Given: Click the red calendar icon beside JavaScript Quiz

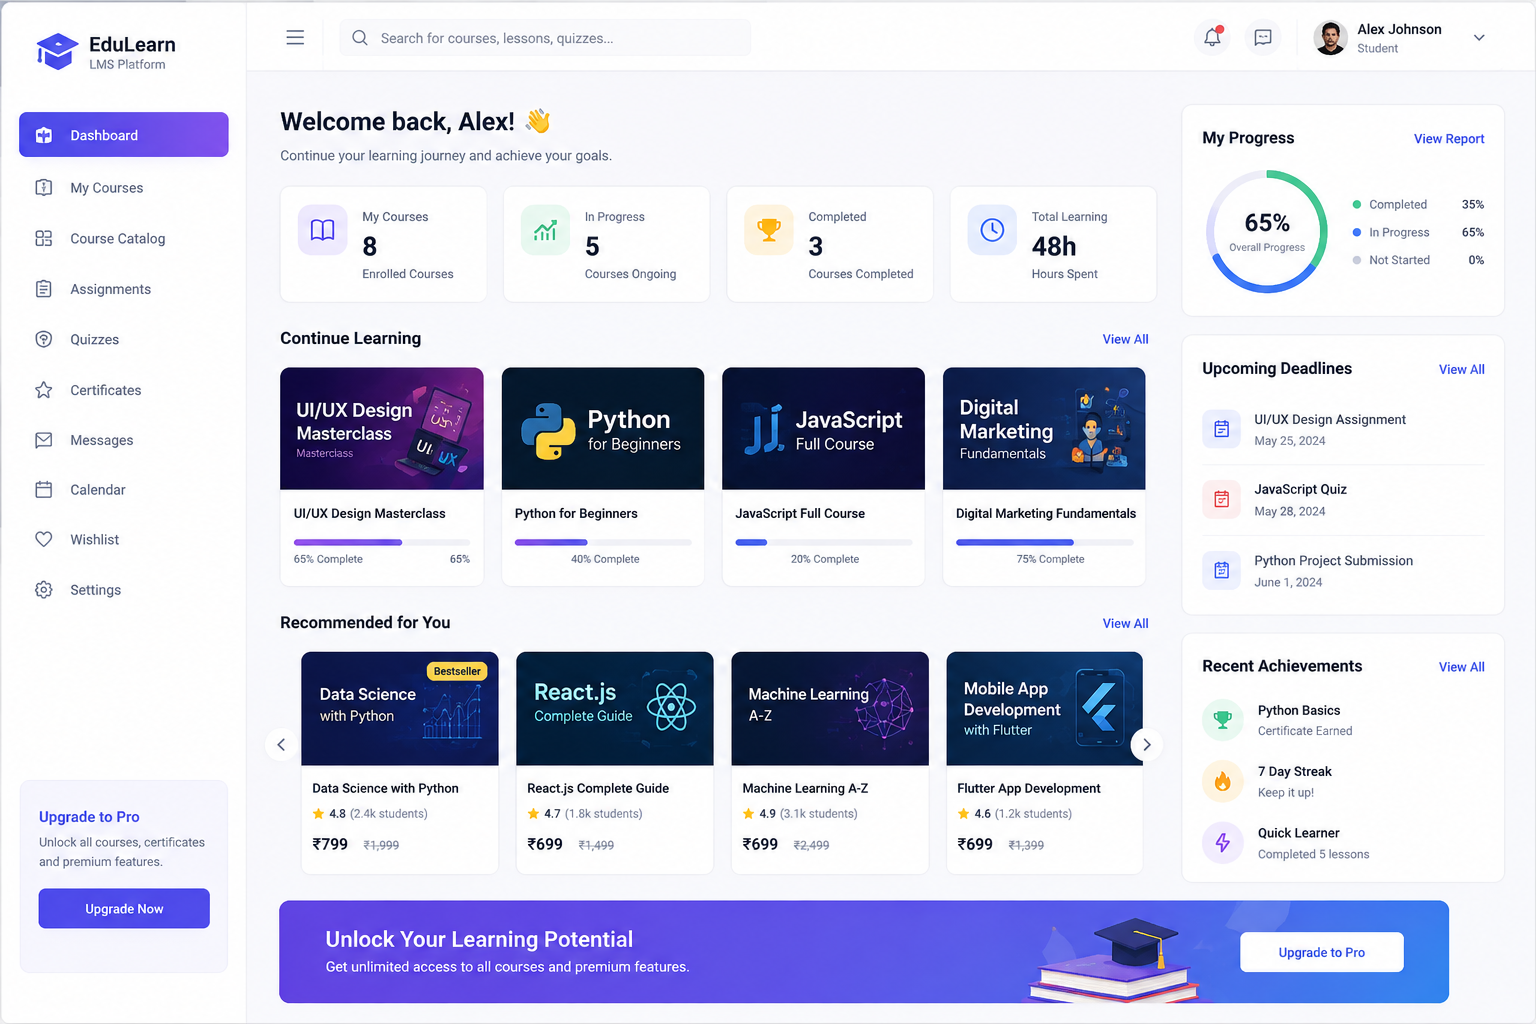Looking at the screenshot, I should 1221,499.
